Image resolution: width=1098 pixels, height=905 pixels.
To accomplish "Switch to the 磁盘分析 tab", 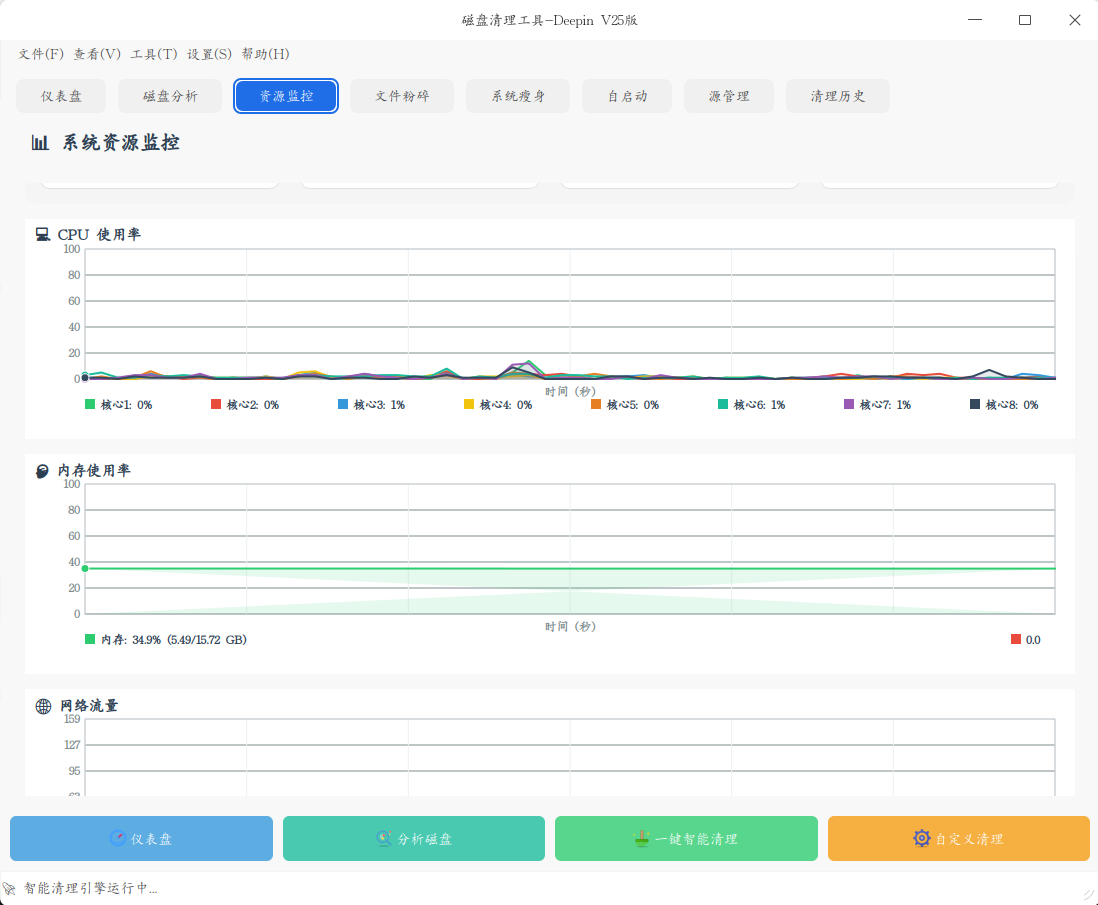I will [x=170, y=96].
